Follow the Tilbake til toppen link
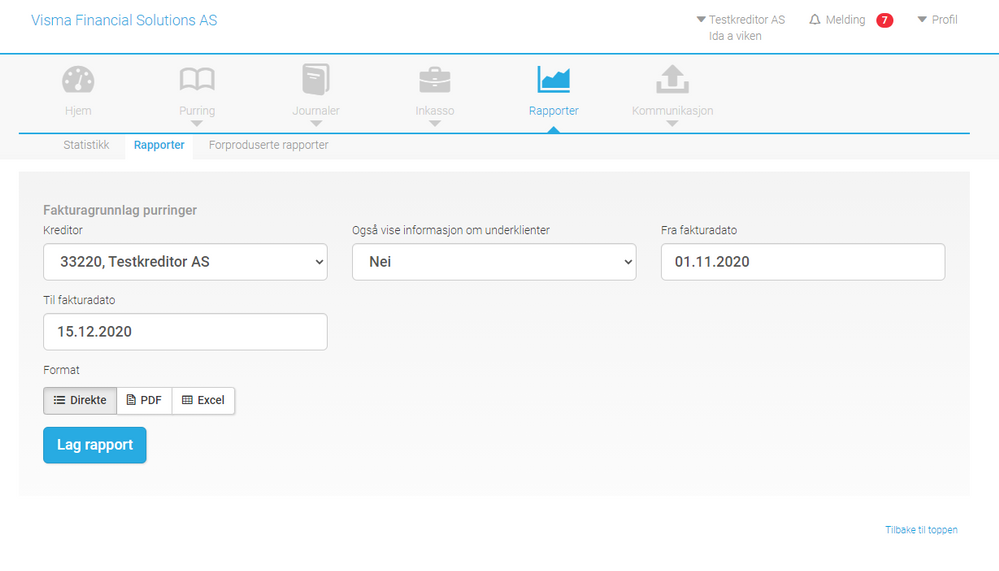The width and height of the screenshot is (999, 571). (x=921, y=530)
